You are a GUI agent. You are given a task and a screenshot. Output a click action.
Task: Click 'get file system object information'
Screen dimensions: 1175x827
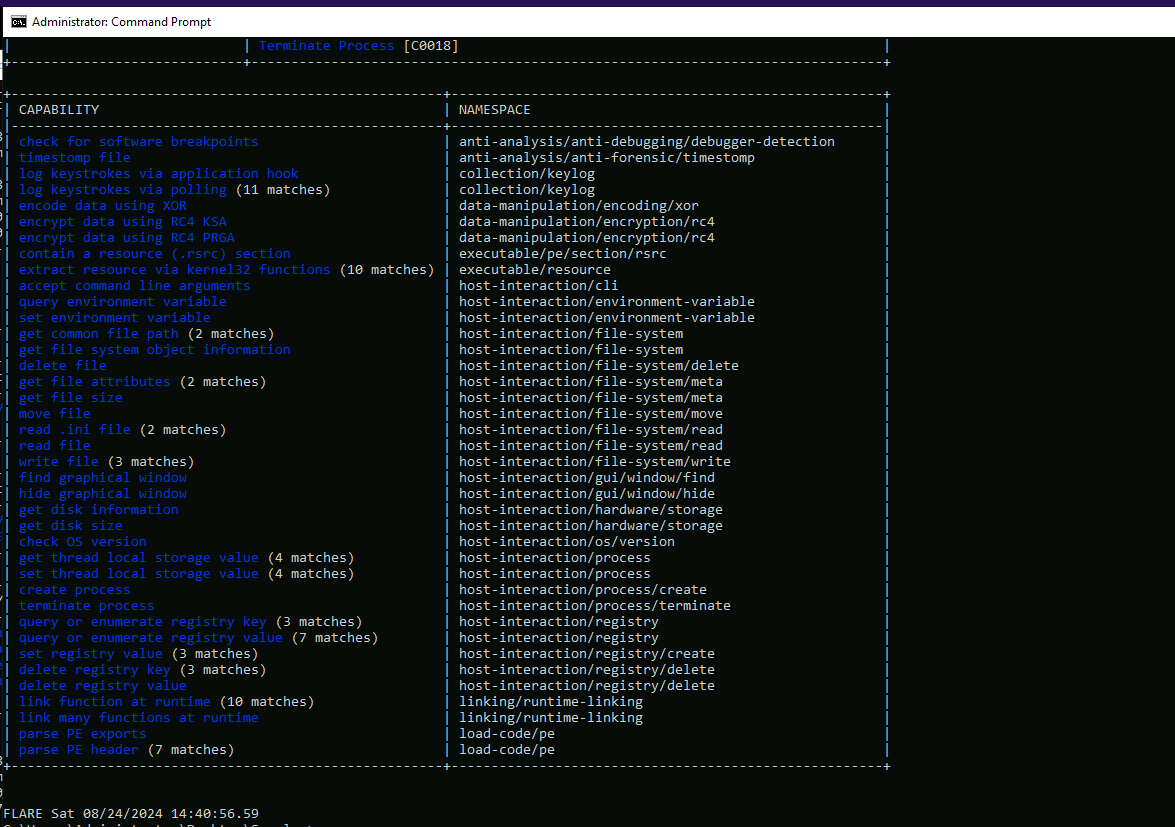(x=155, y=349)
